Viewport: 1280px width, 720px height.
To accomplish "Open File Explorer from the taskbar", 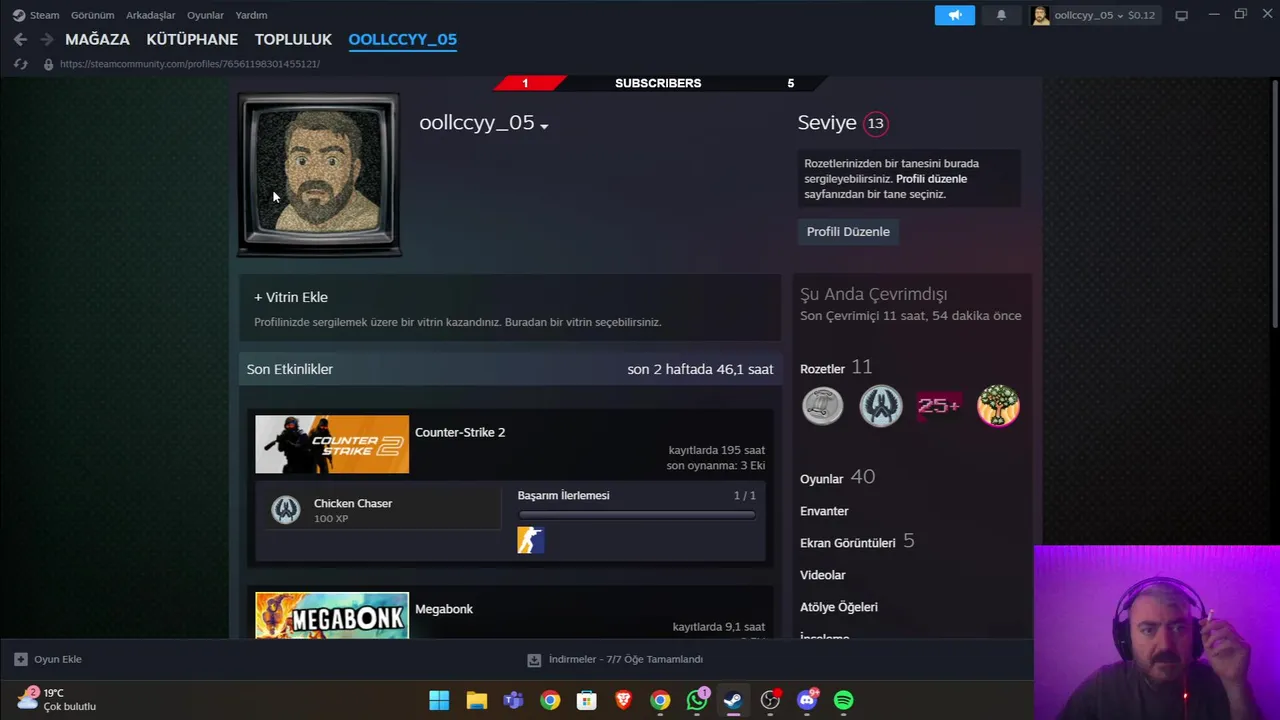I will [476, 700].
